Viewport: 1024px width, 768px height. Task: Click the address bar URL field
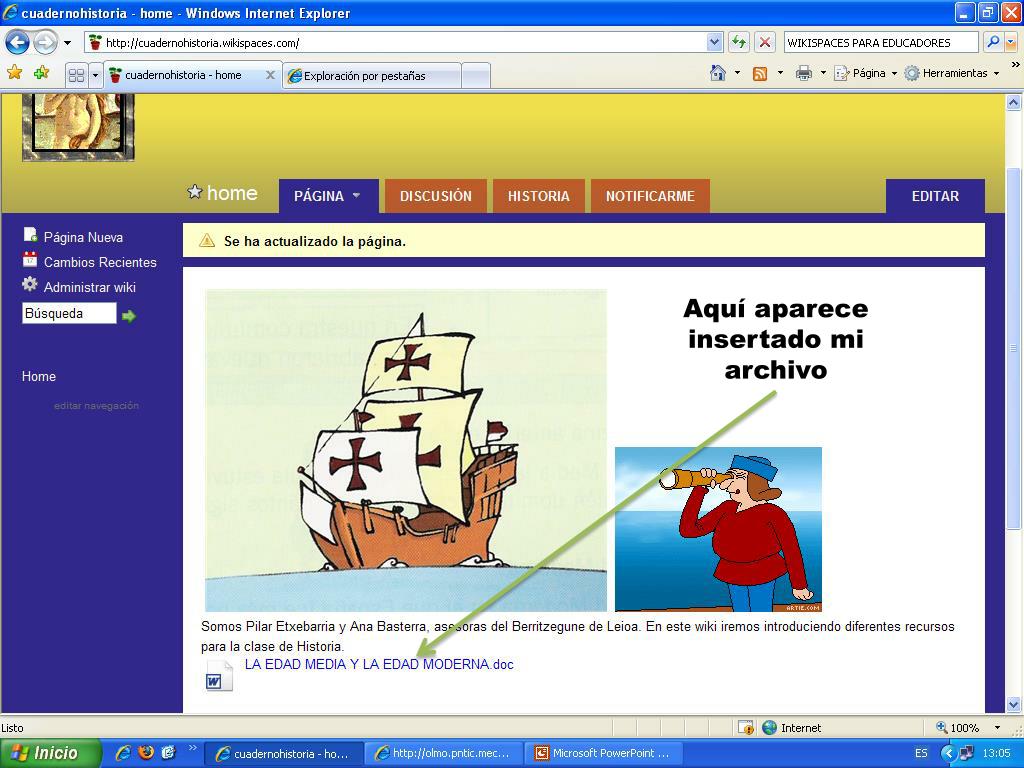(x=396, y=43)
